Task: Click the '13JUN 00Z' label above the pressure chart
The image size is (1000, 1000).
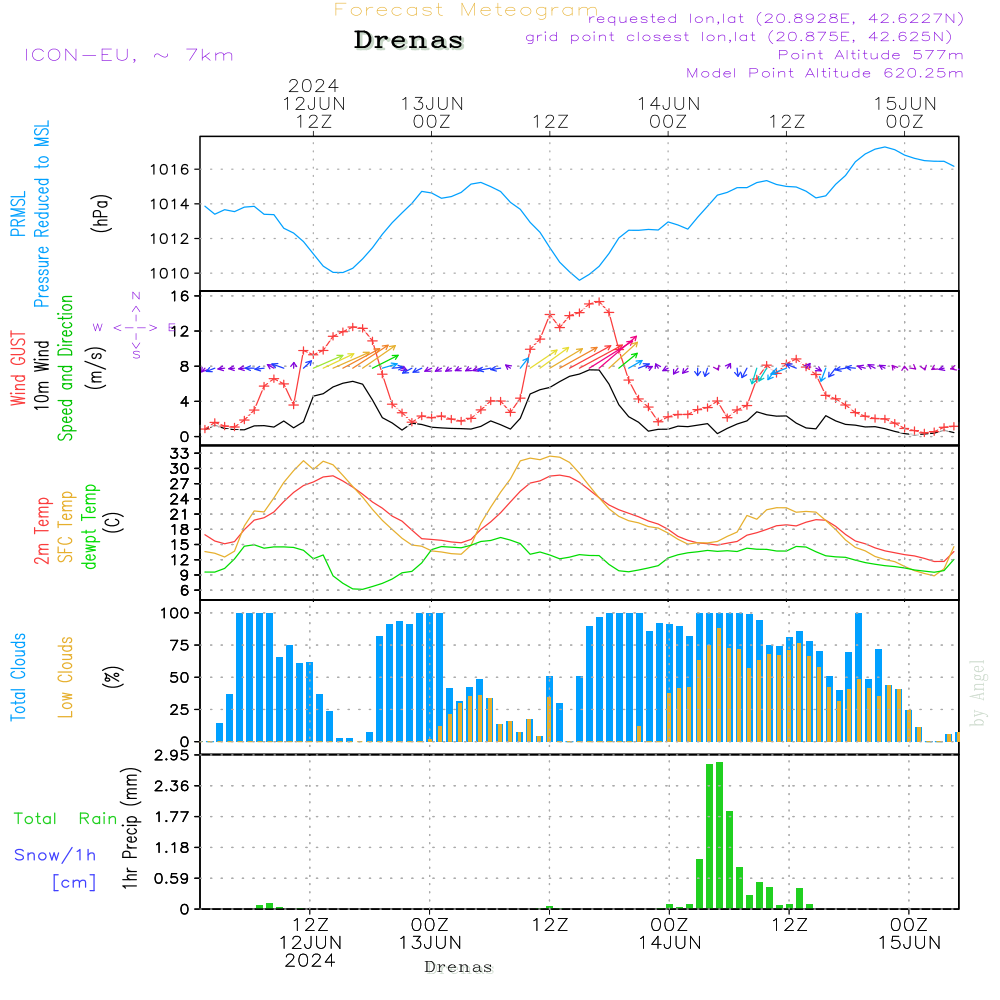Action: click(432, 112)
